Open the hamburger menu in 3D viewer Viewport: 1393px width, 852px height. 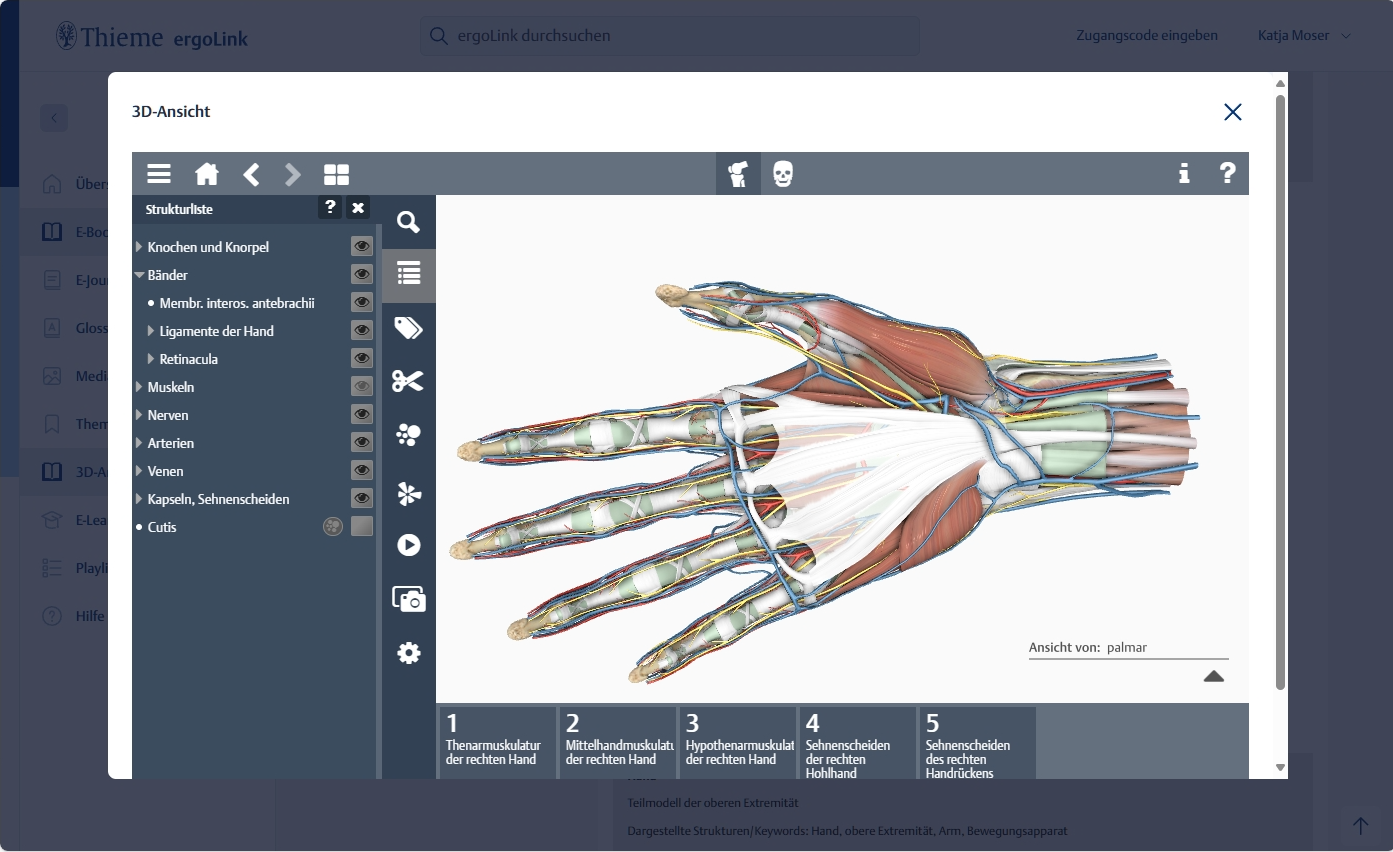[159, 174]
